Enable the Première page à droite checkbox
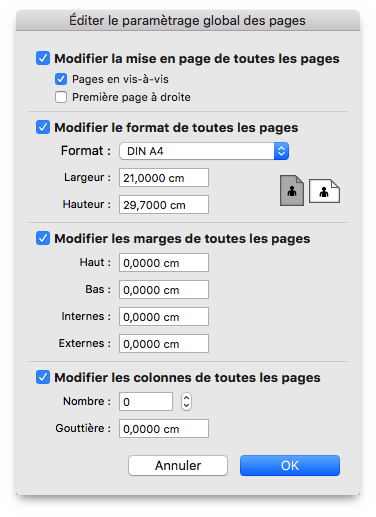Viewport: 376px width, 517px height. (x=61, y=97)
